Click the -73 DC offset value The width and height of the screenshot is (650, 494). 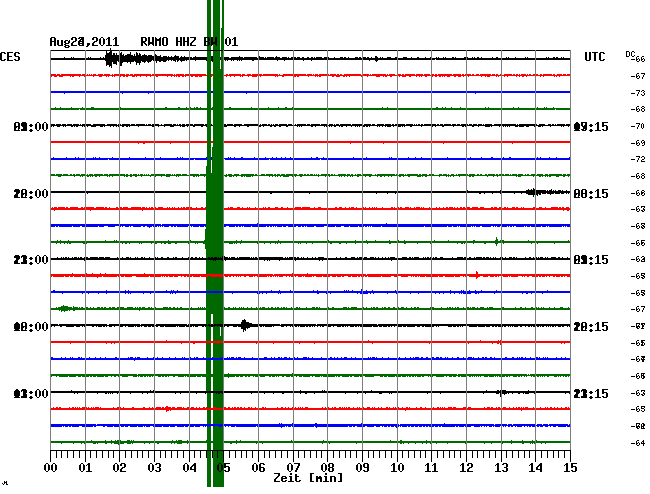[x=638, y=93]
